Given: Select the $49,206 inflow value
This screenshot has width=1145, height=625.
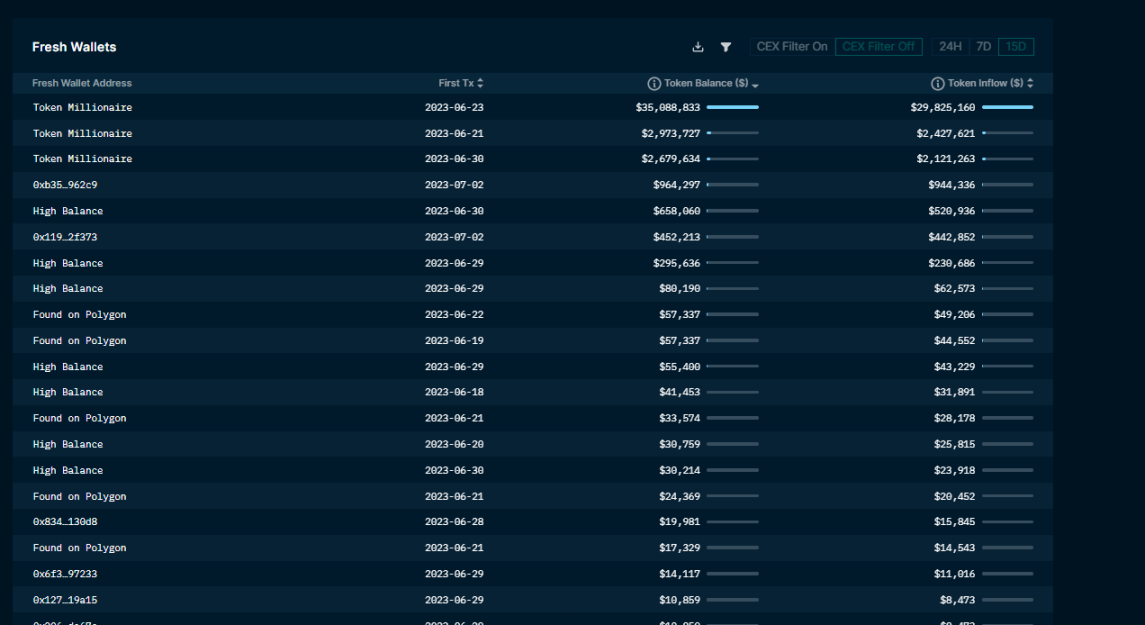Looking at the screenshot, I should (x=954, y=315).
